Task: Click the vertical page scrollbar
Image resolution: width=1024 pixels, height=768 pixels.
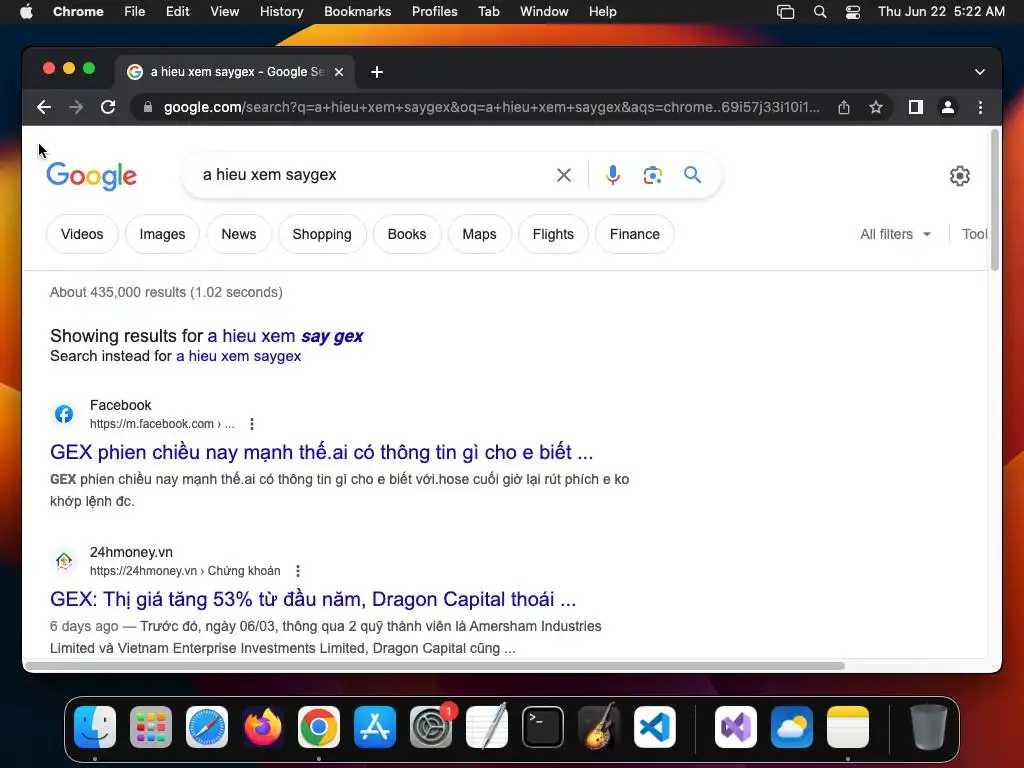Action: (x=995, y=200)
